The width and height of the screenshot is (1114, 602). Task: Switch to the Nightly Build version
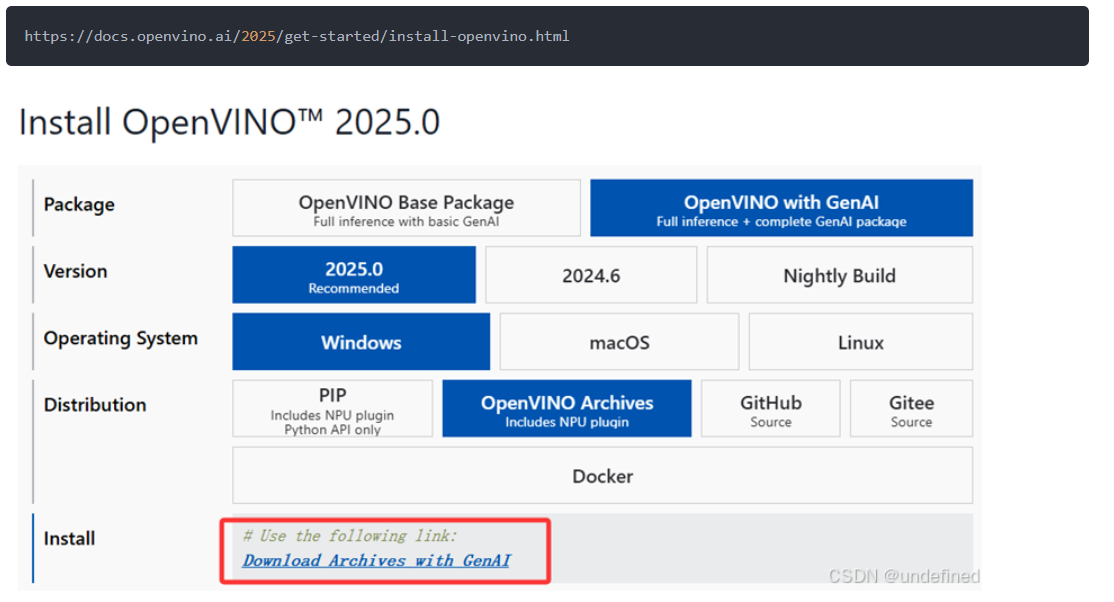[x=839, y=274]
